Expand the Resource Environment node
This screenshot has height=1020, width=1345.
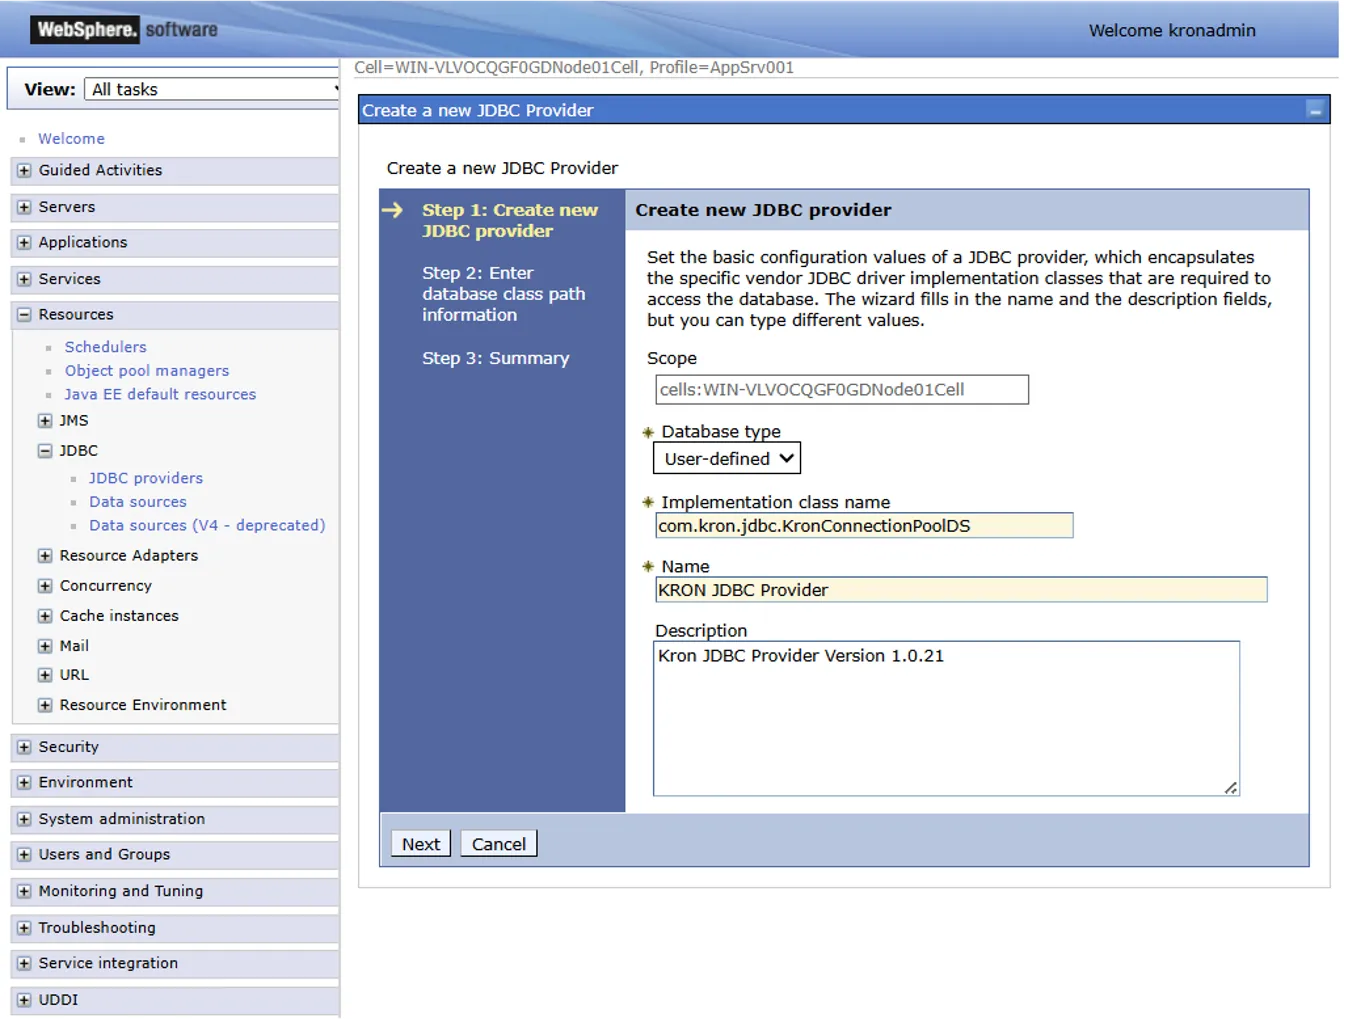pyautogui.click(x=45, y=705)
